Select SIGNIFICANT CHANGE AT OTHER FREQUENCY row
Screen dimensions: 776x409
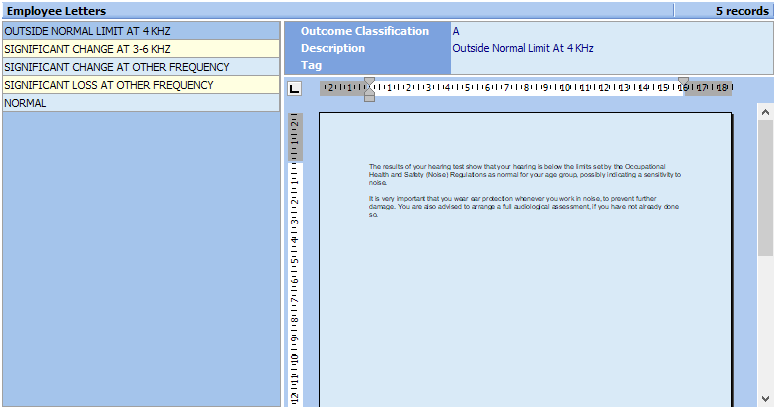pos(141,67)
